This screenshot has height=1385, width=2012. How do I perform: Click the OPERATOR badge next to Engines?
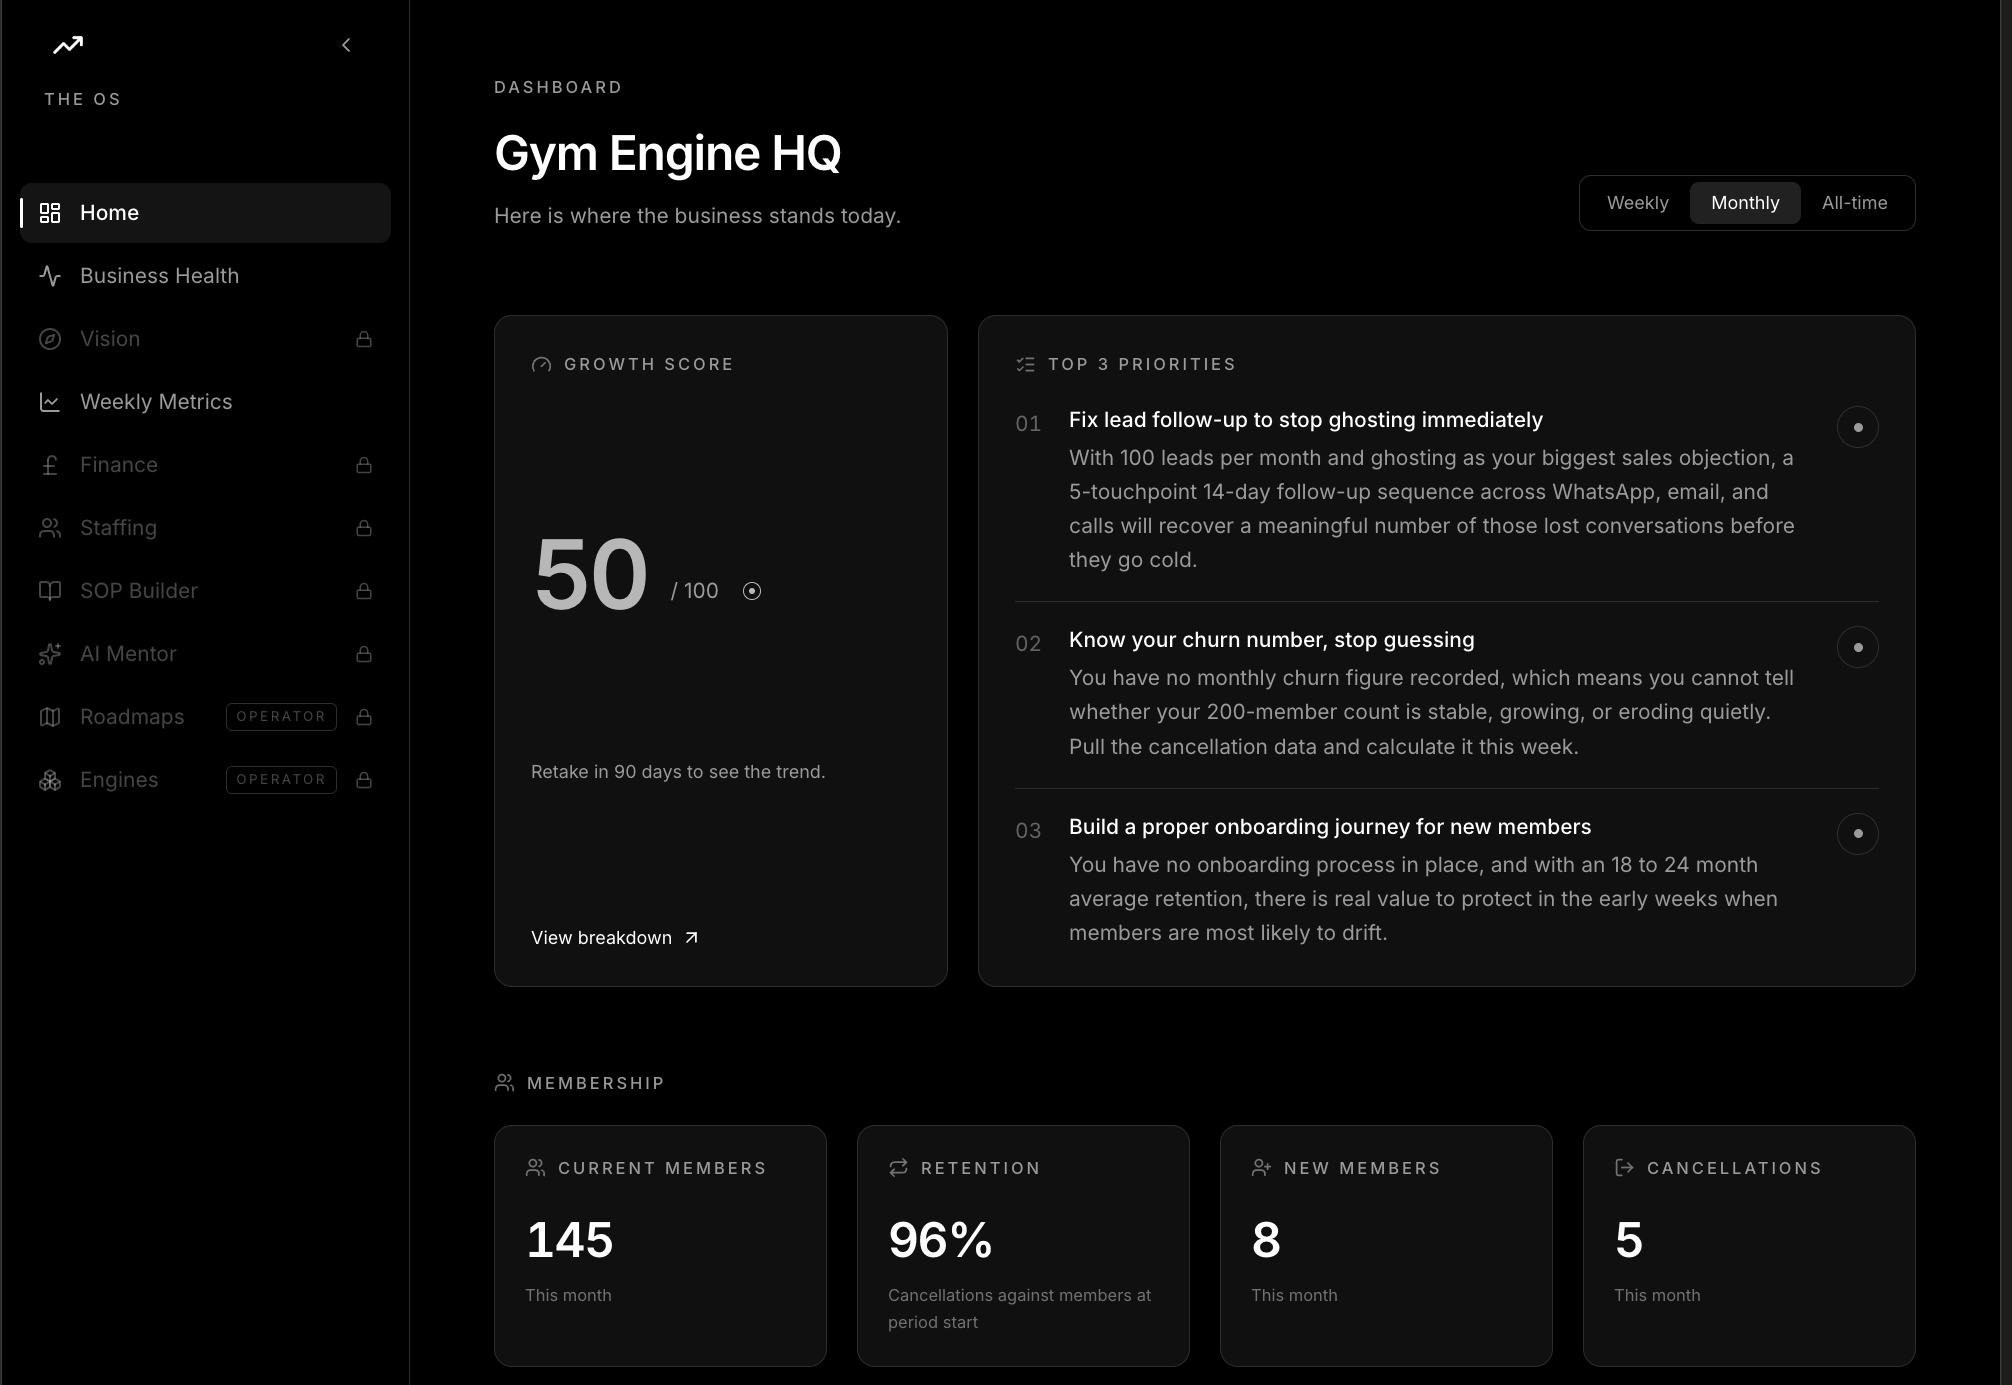tap(281, 780)
